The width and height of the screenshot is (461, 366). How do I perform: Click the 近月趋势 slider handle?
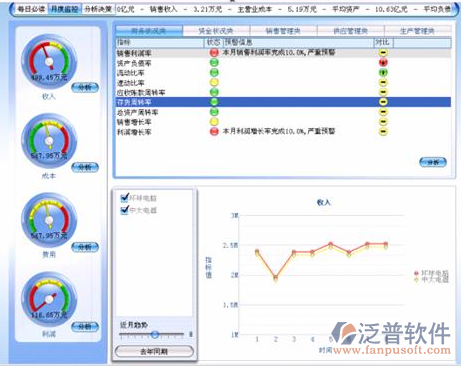155,334
